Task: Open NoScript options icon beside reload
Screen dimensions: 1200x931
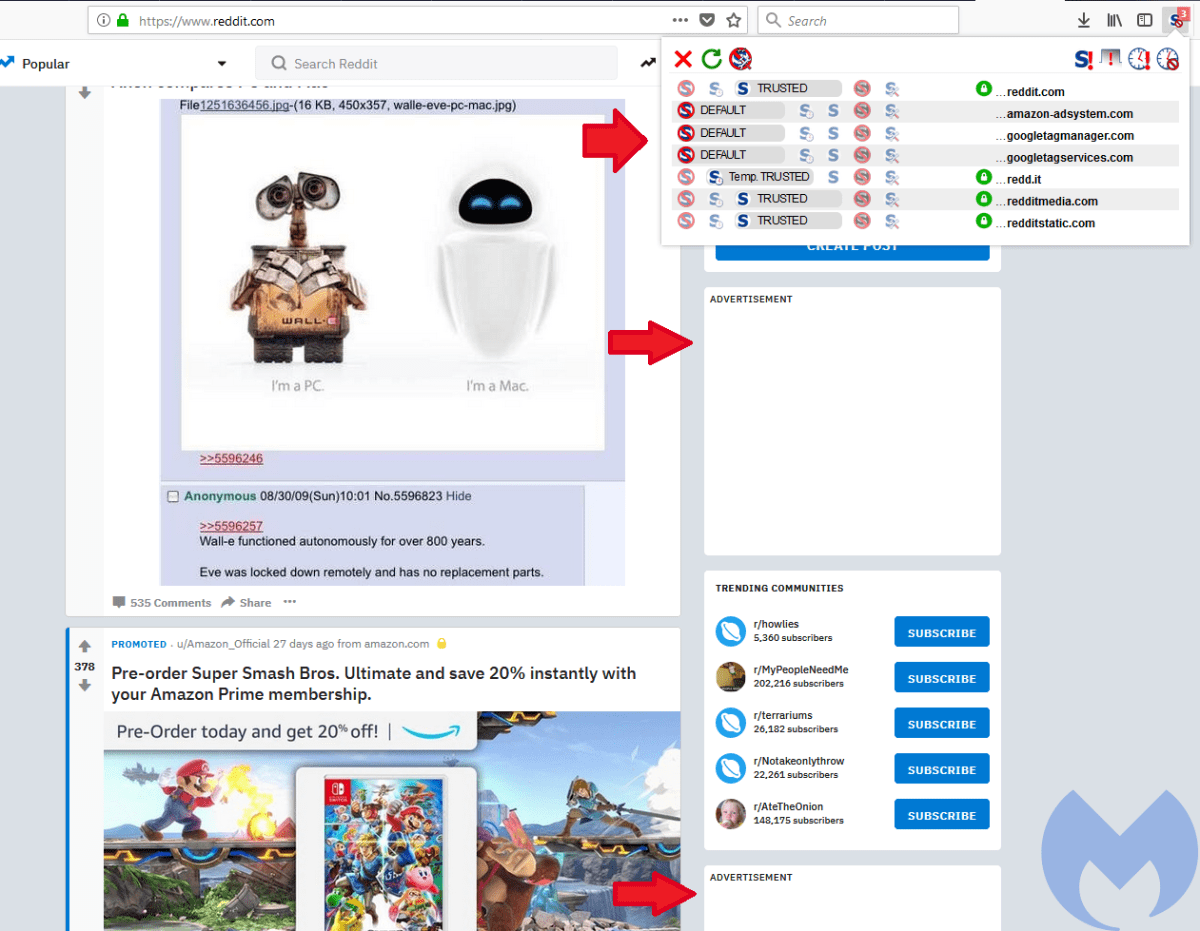Action: (x=740, y=59)
